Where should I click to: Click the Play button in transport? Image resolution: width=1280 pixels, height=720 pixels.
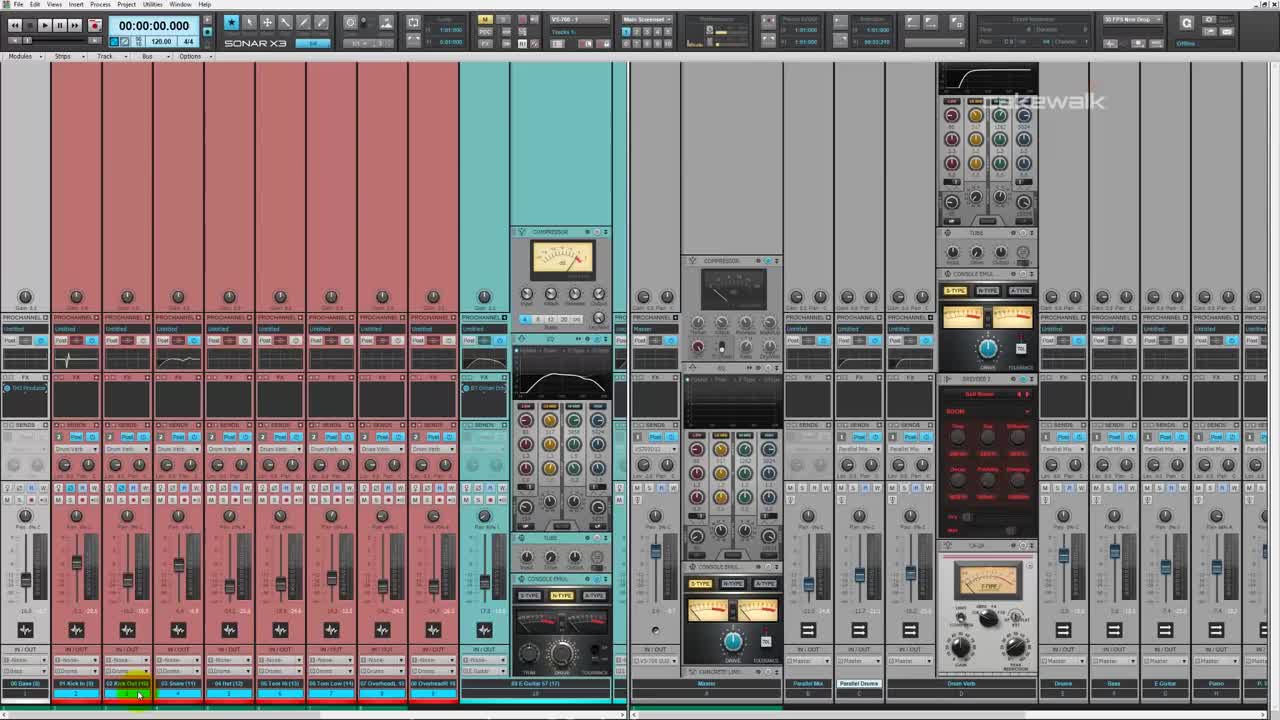44,25
